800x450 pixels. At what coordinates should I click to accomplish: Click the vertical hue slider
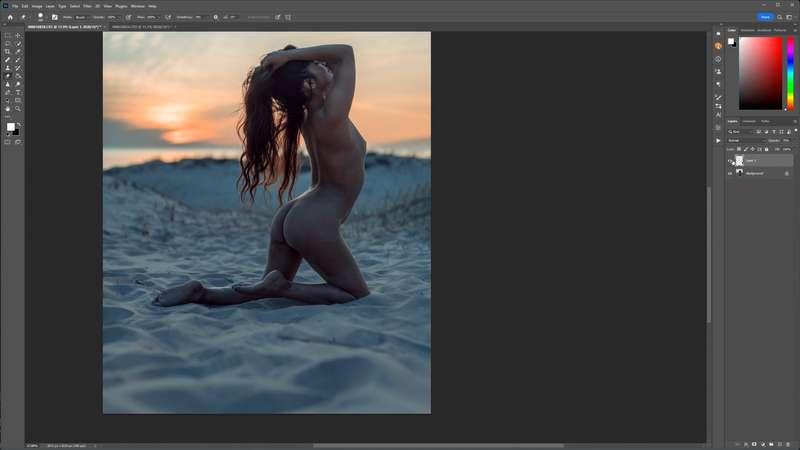(790, 73)
